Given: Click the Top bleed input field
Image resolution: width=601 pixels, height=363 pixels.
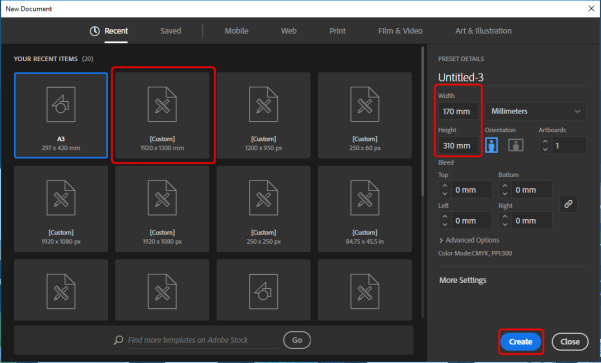Looking at the screenshot, I should (471, 190).
